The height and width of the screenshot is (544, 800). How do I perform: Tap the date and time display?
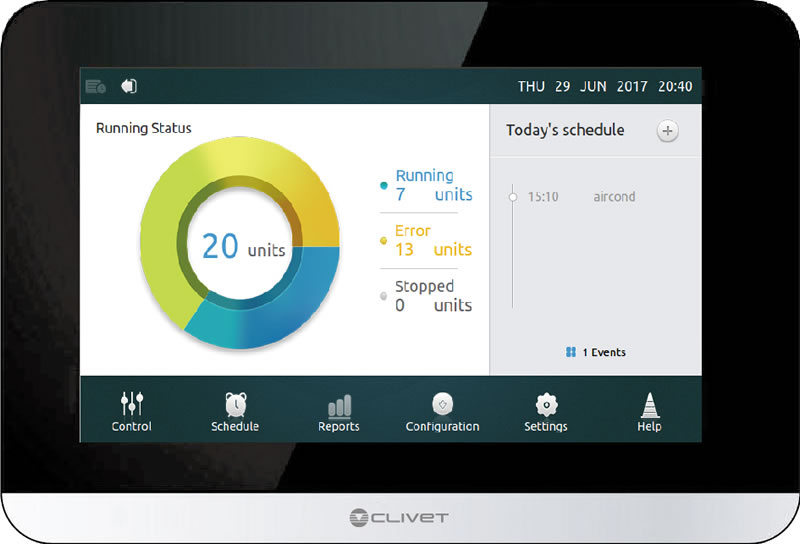point(605,86)
